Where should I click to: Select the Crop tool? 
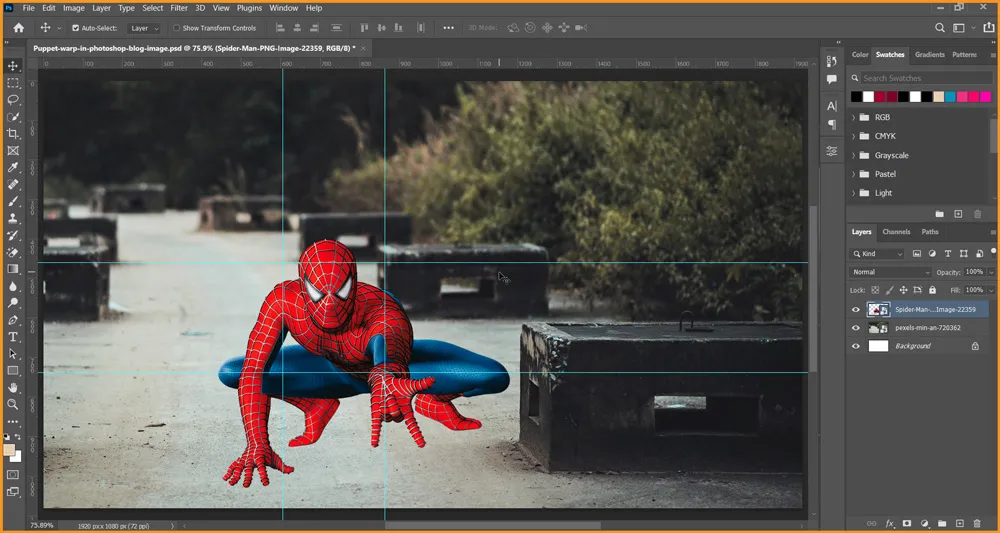[13, 134]
